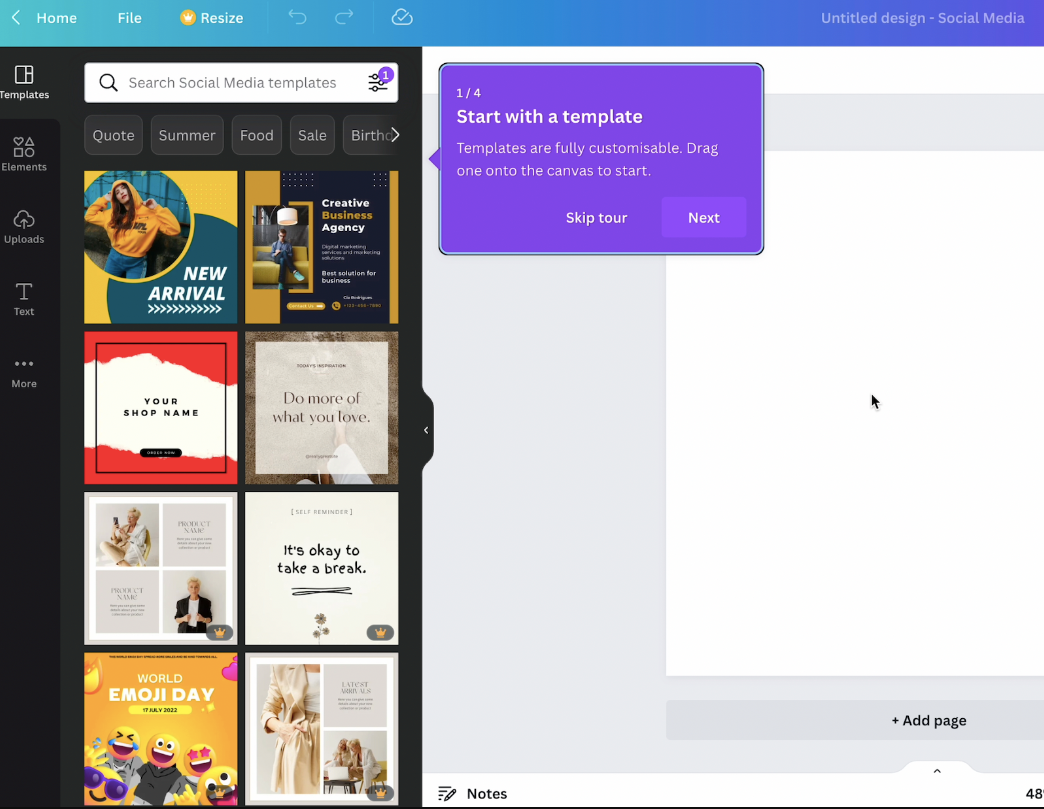Click the More sidebar icon
The height and width of the screenshot is (809, 1044).
tap(24, 369)
